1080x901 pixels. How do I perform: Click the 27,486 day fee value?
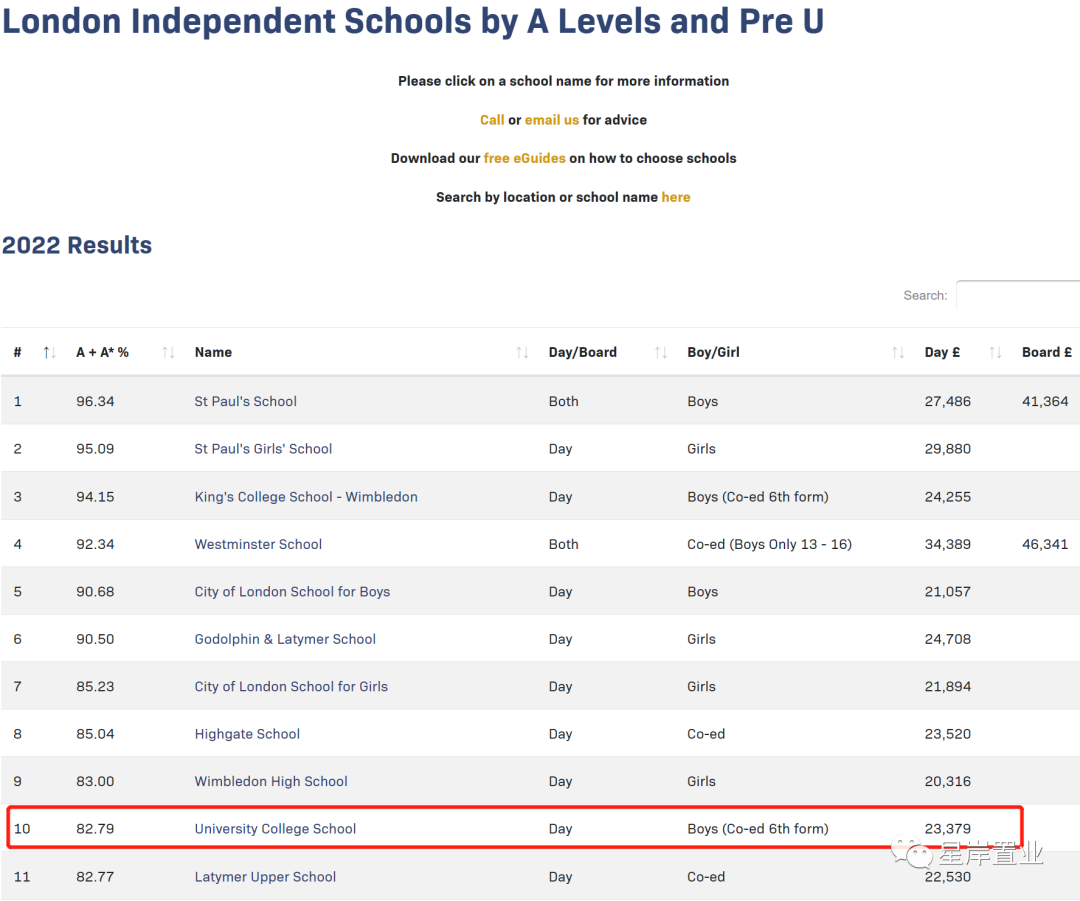[x=948, y=402]
